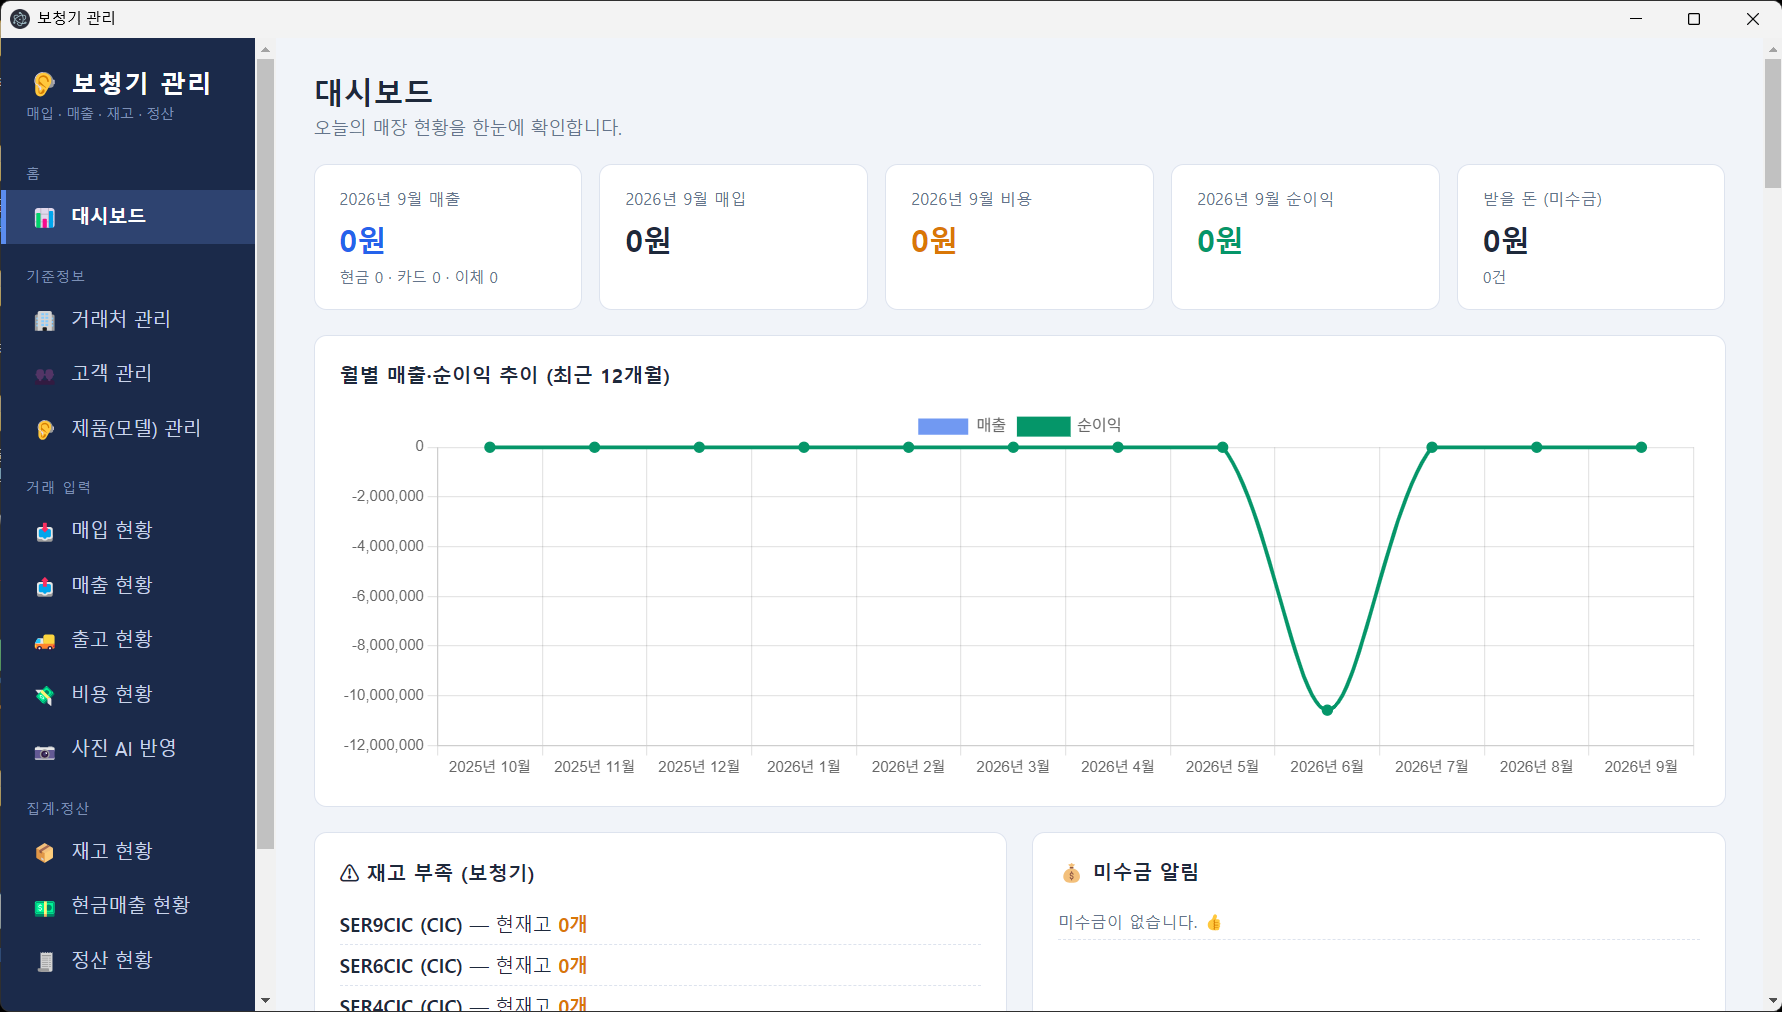Select 비용 현황 in the sidebar
The width and height of the screenshot is (1782, 1012).
pyautogui.click(x=128, y=695)
